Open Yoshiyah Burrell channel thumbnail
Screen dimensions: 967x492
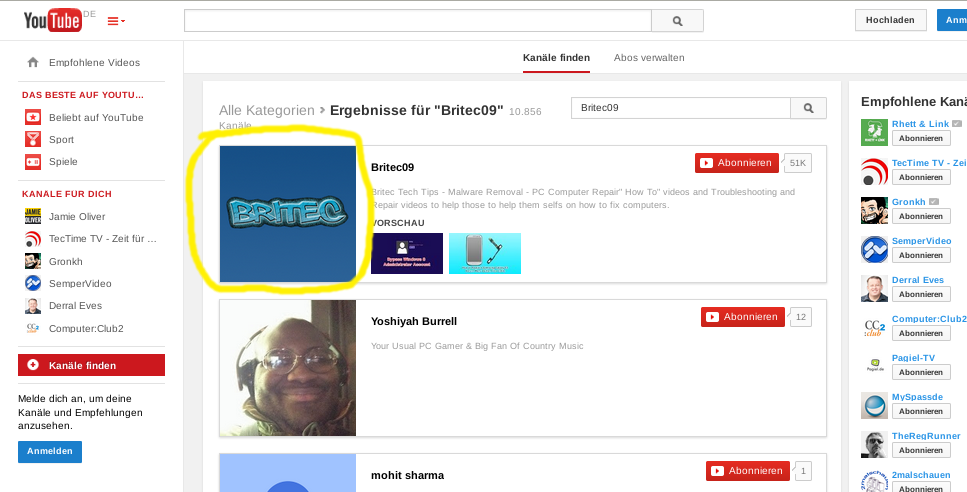pyautogui.click(x=288, y=368)
